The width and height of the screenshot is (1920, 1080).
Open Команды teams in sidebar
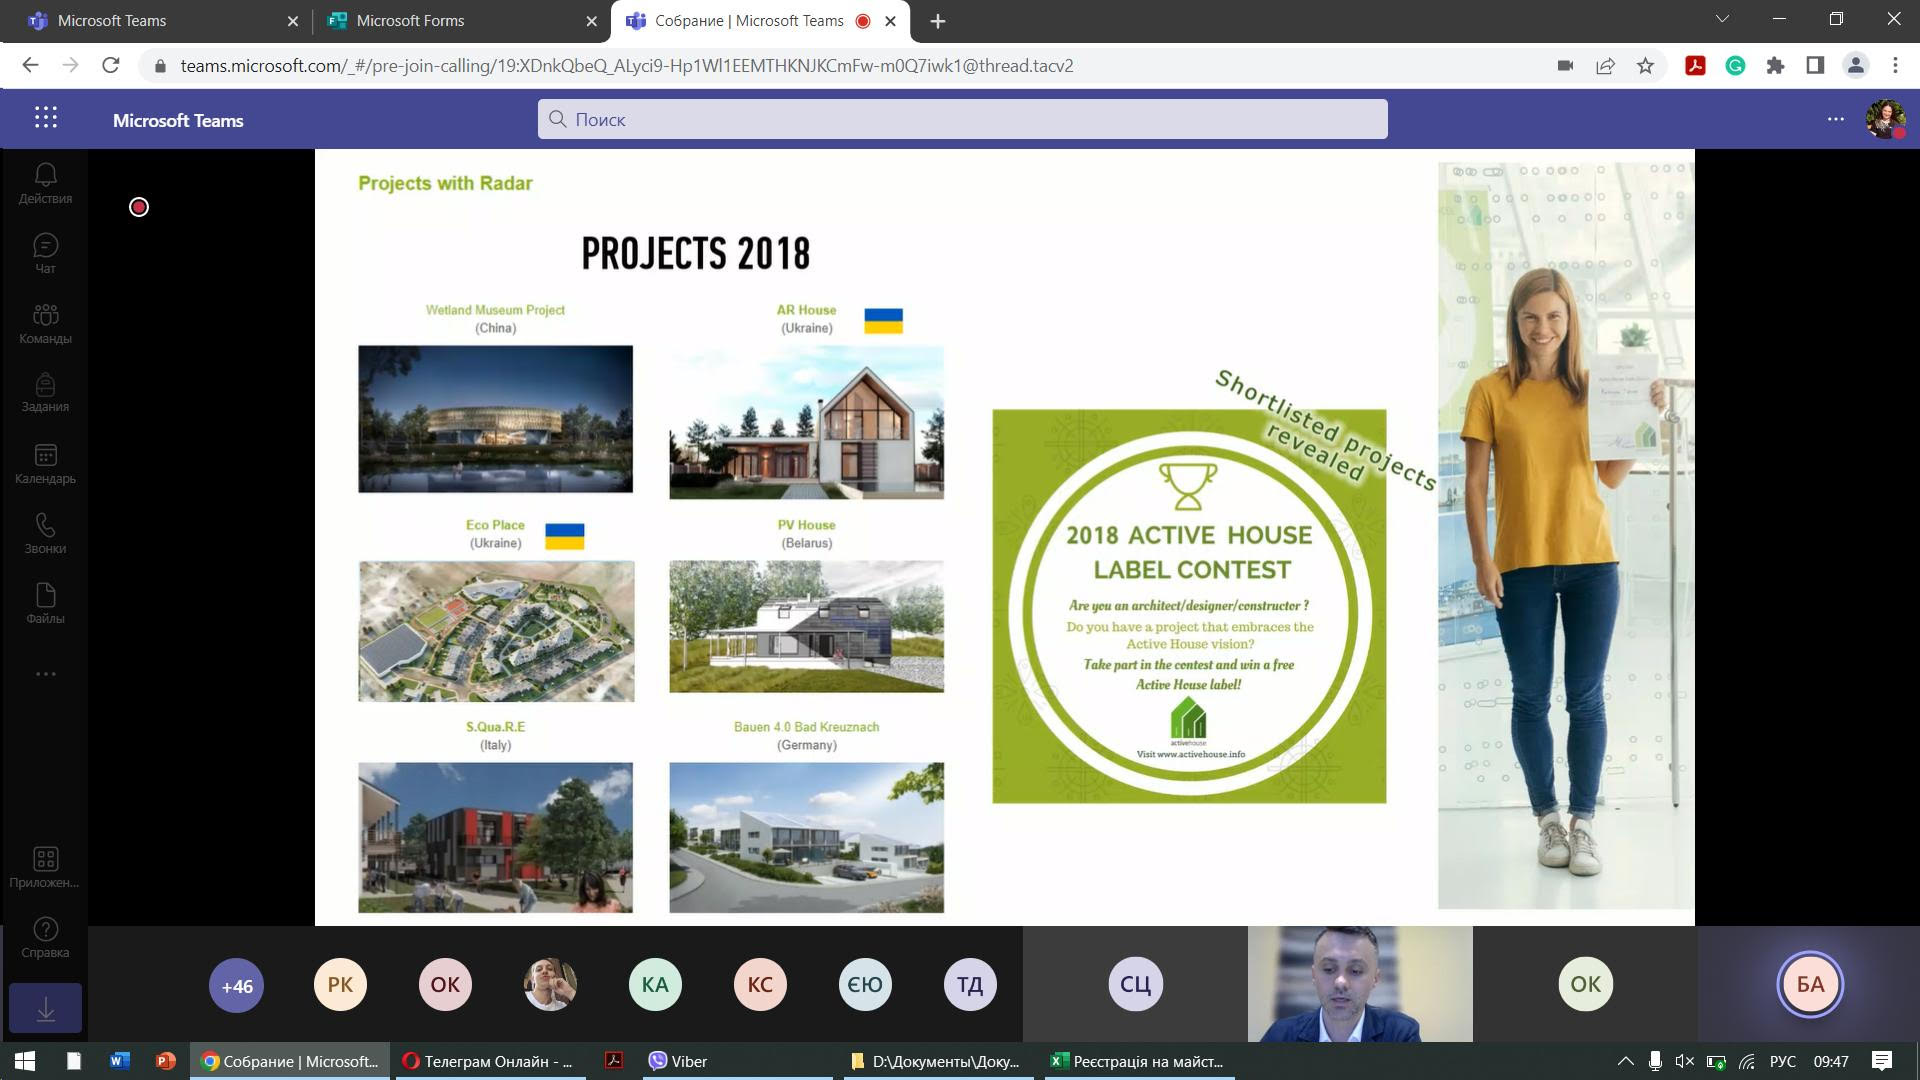pos(45,324)
